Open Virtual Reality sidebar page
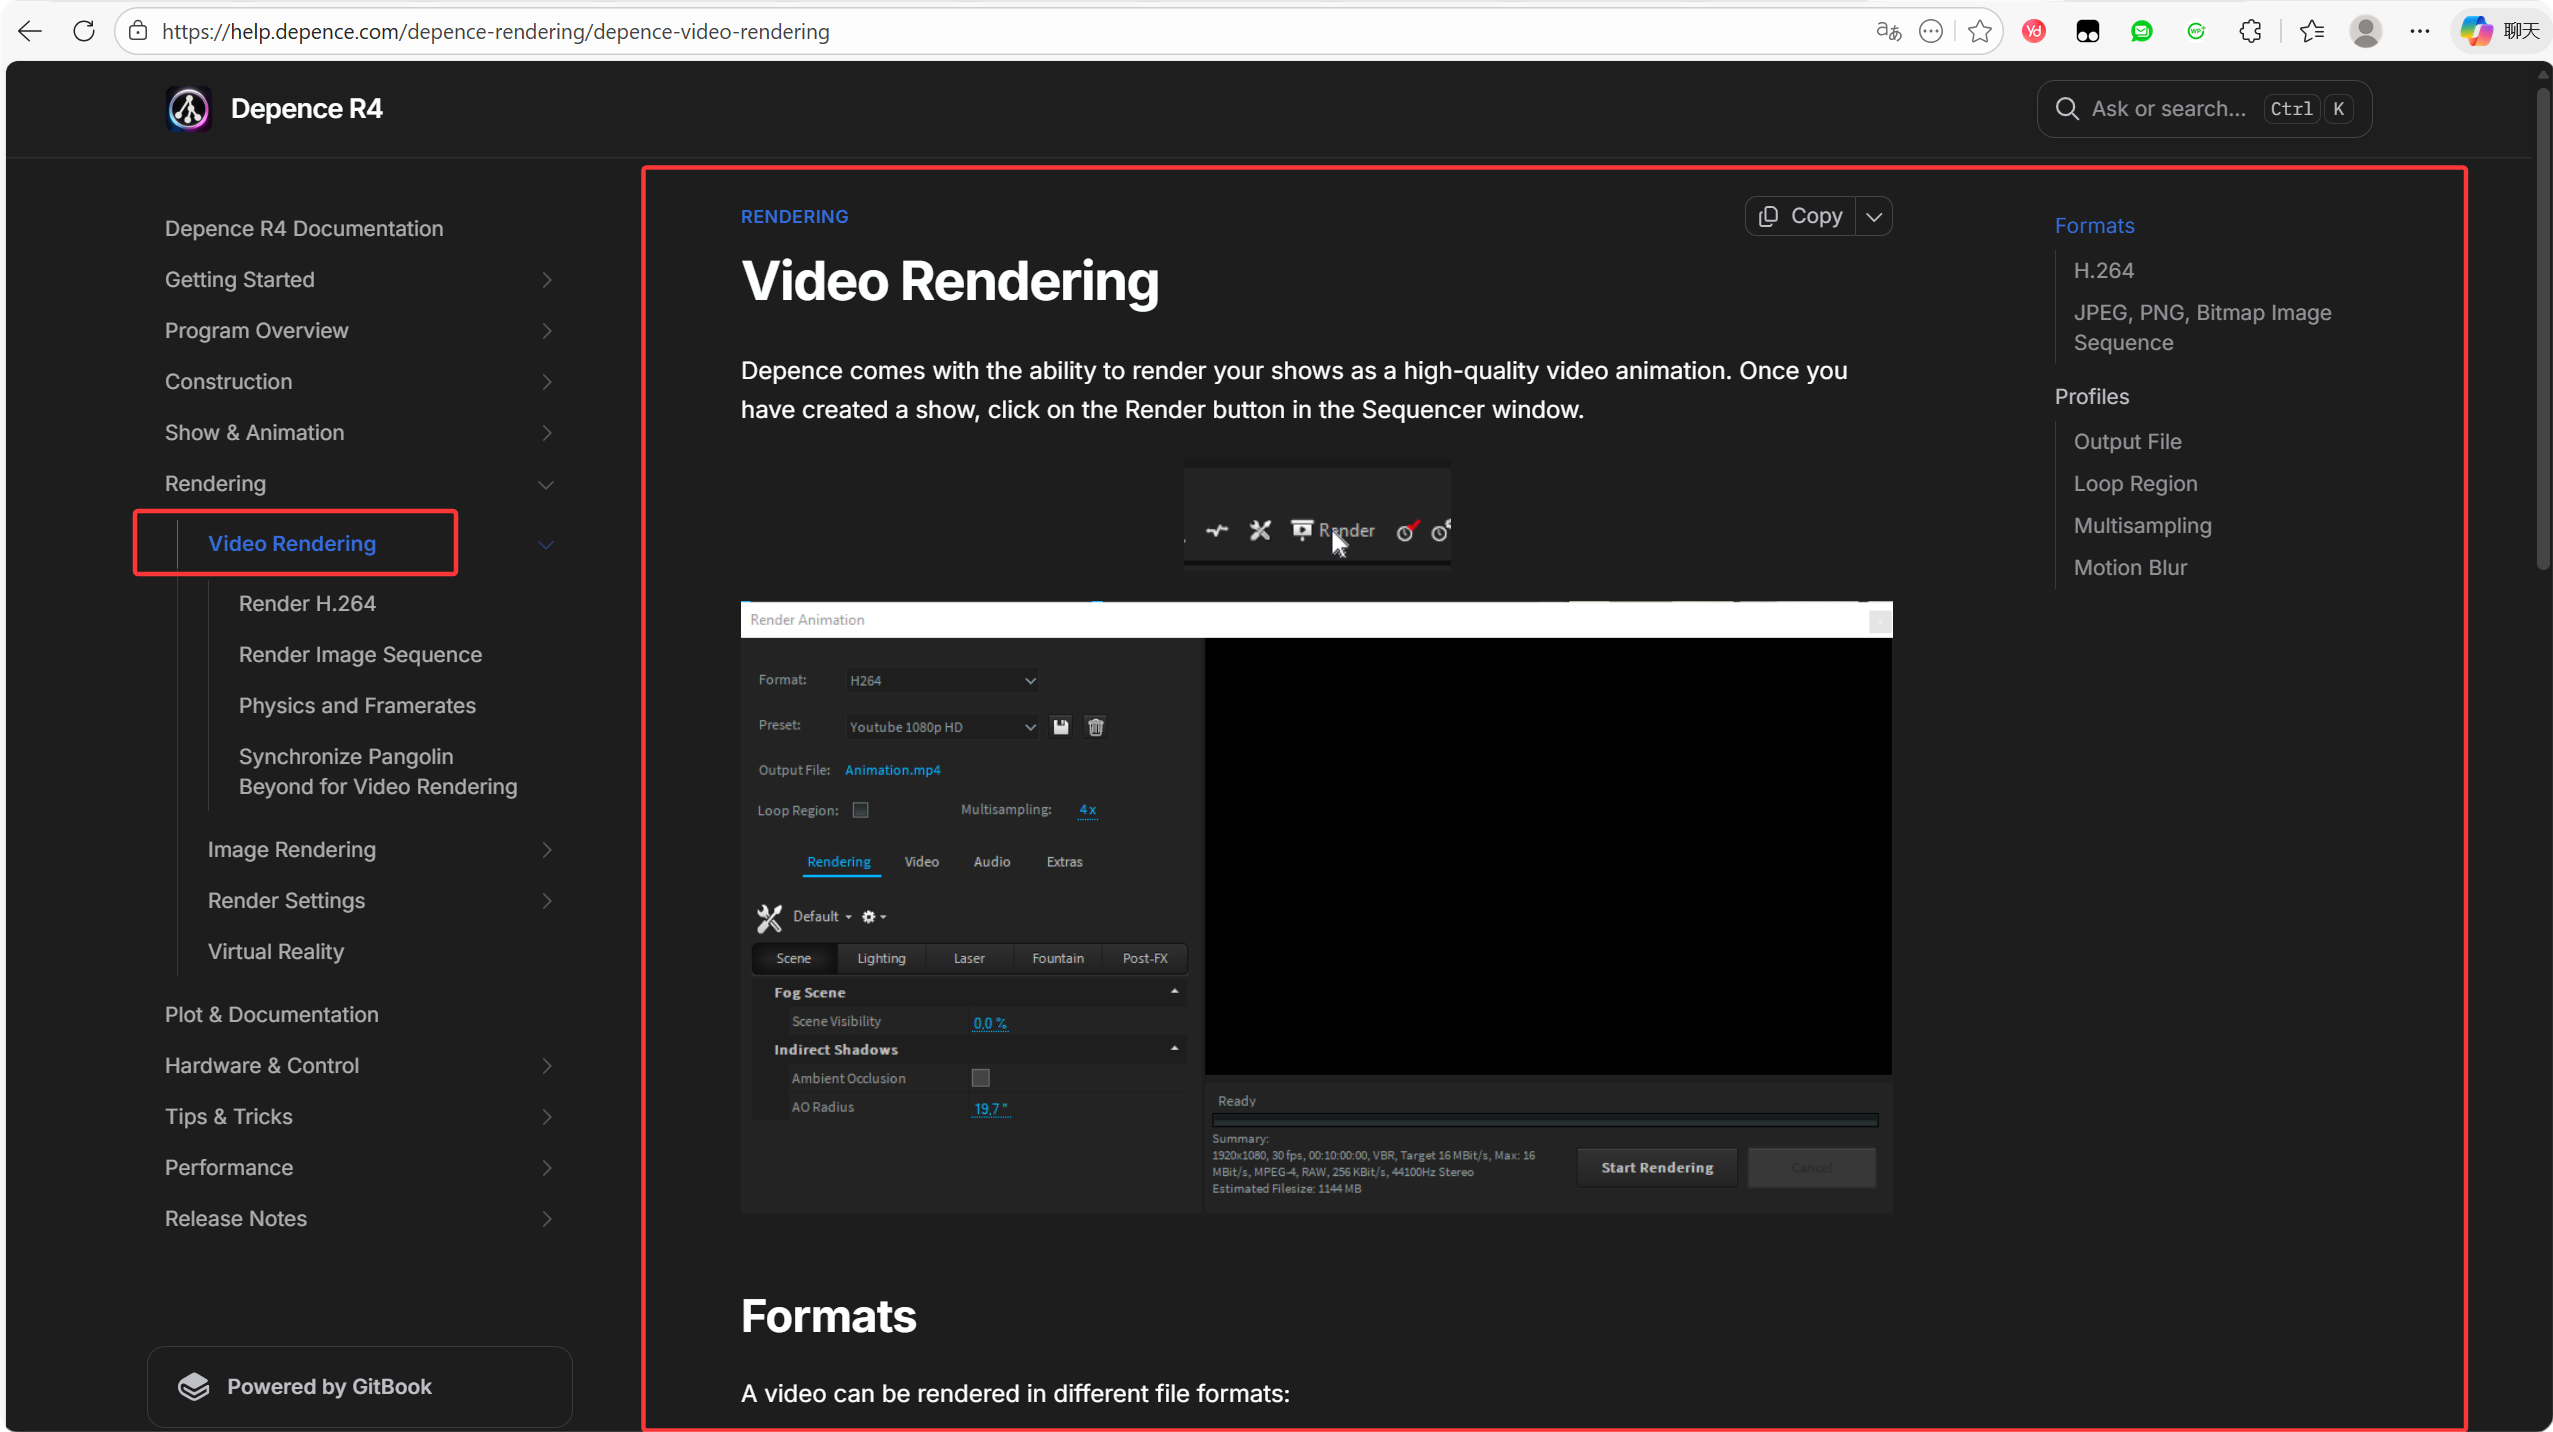This screenshot has width=2553, height=1432. 276,951
